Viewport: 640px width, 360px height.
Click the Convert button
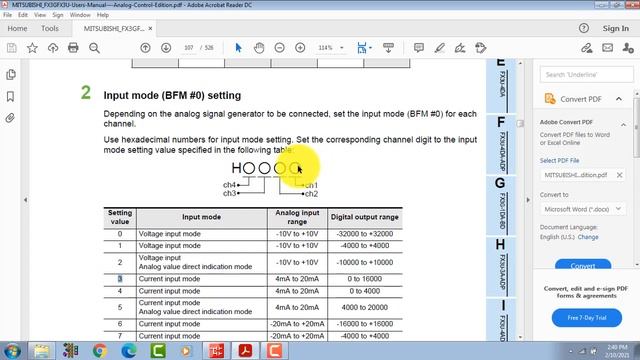(583, 264)
